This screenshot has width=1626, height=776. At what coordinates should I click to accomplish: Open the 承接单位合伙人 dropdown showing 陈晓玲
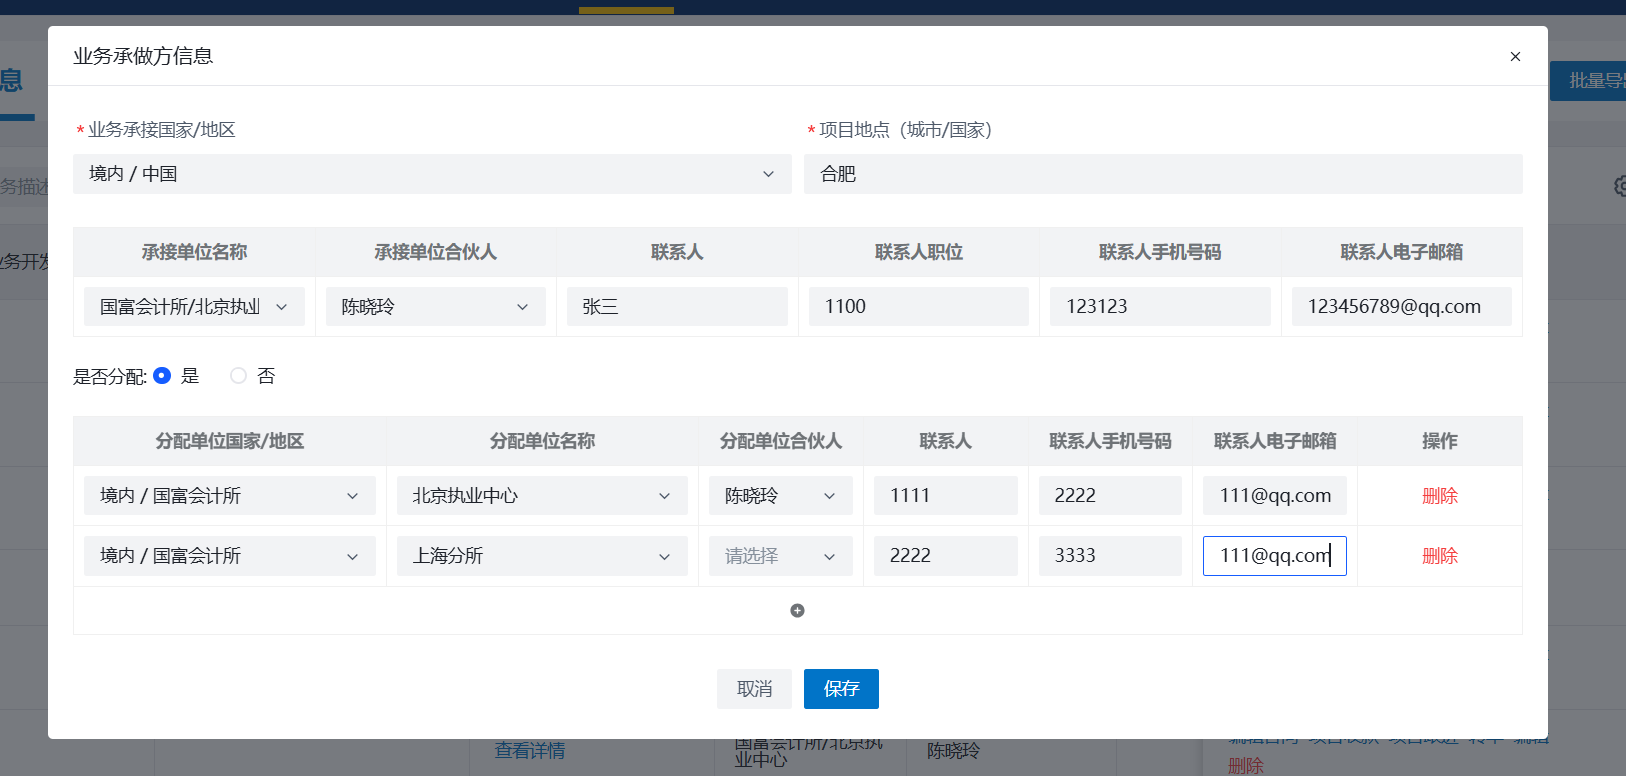[x=436, y=307]
